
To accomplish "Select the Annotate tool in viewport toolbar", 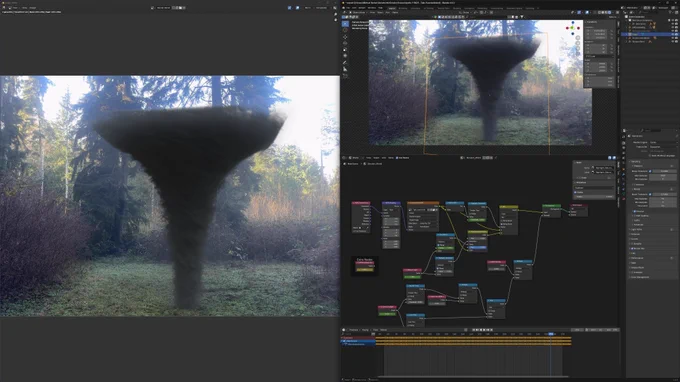I will 345,62.
